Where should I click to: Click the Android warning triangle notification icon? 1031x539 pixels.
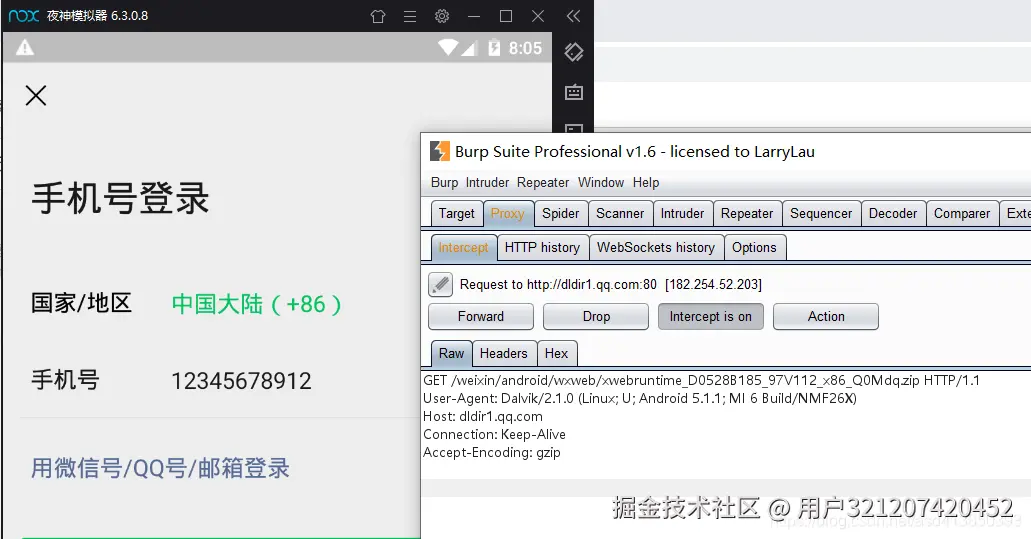pyautogui.click(x=25, y=47)
